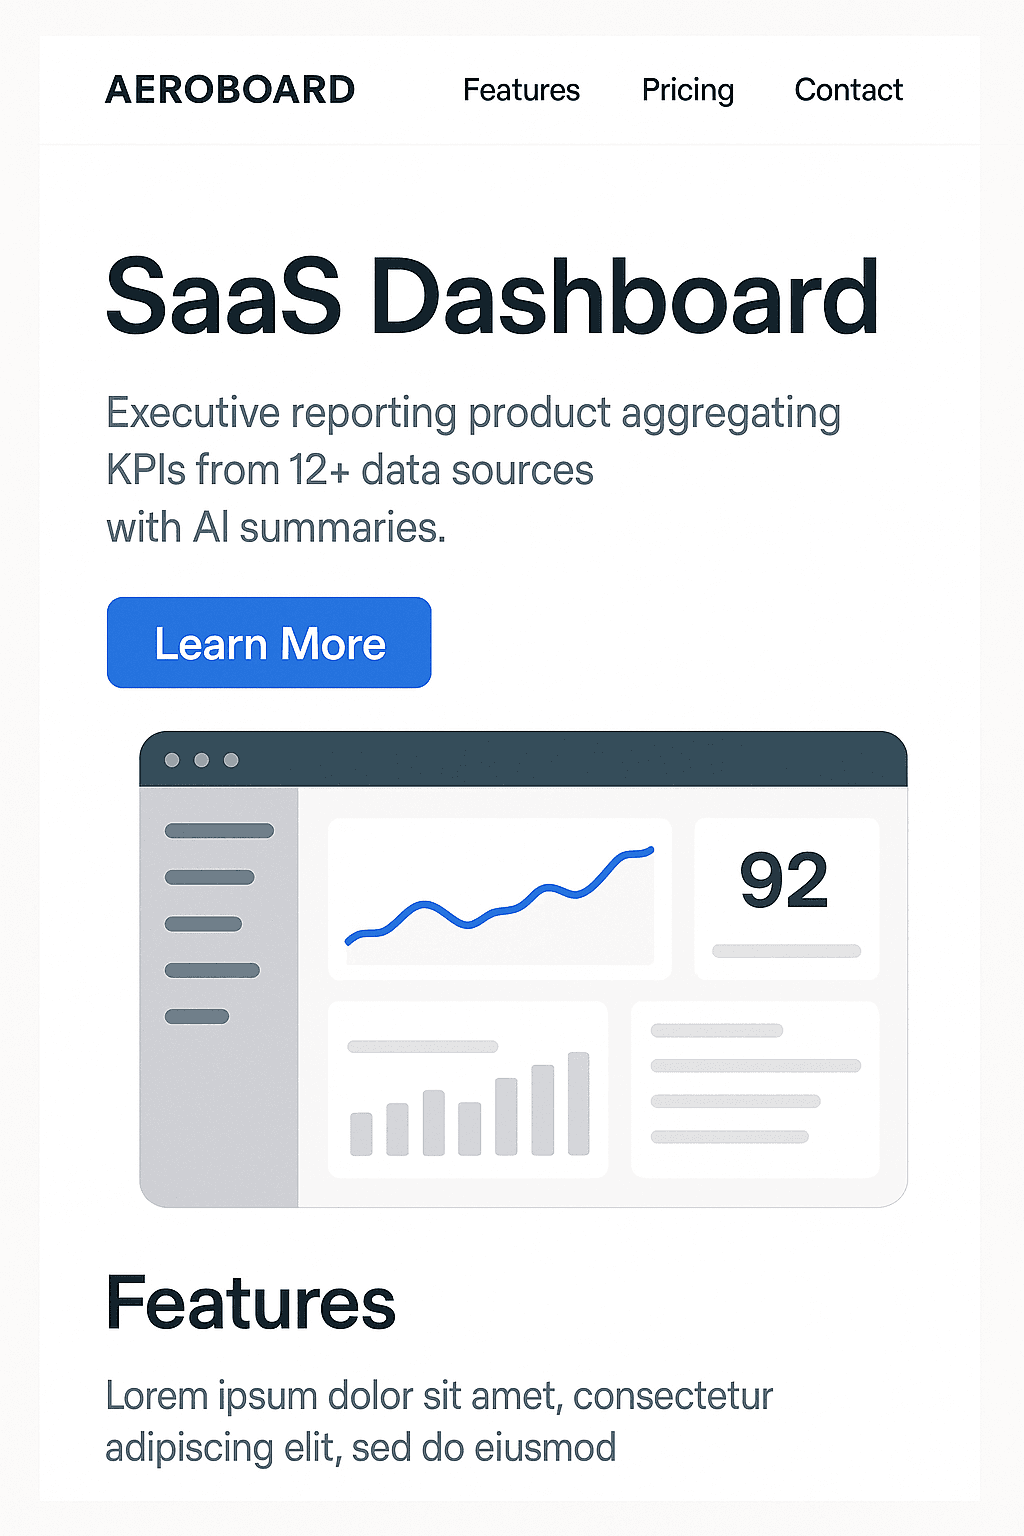
Task: Go to the Pricing navigation link
Action: pos(687,90)
